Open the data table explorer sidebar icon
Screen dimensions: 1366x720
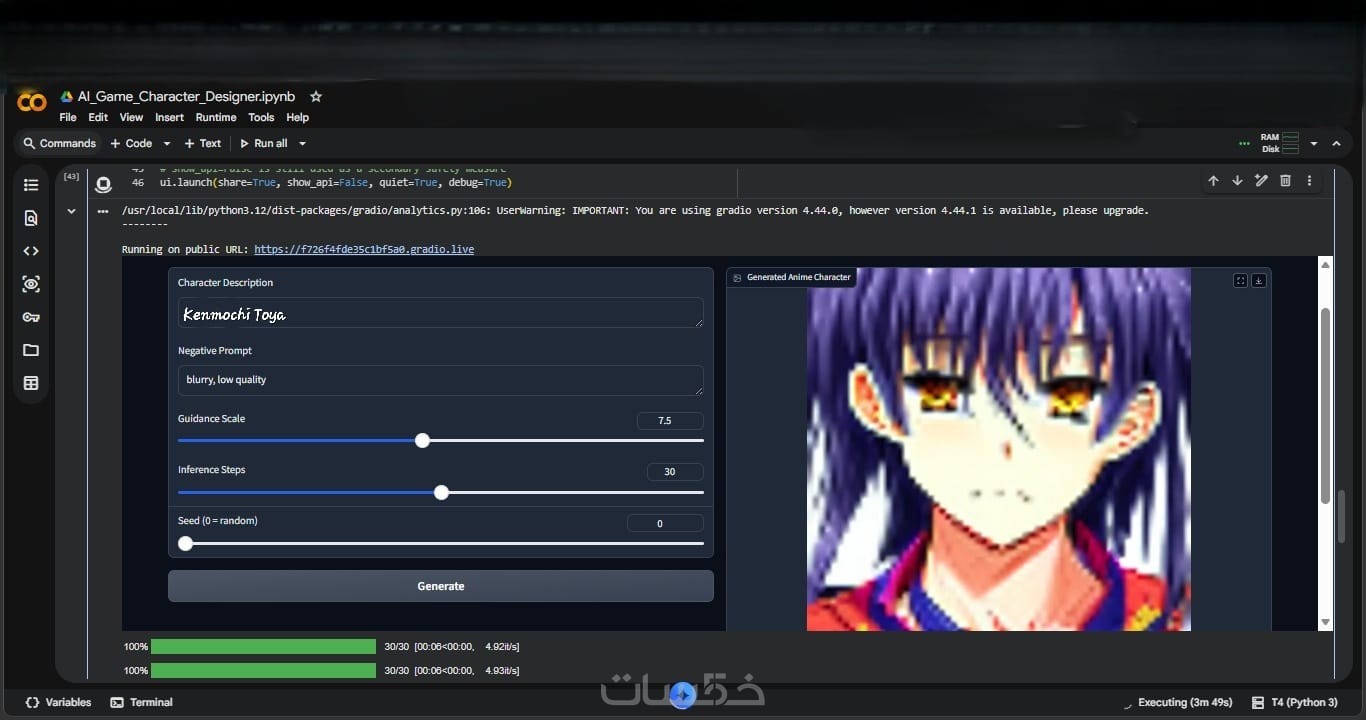pos(31,383)
